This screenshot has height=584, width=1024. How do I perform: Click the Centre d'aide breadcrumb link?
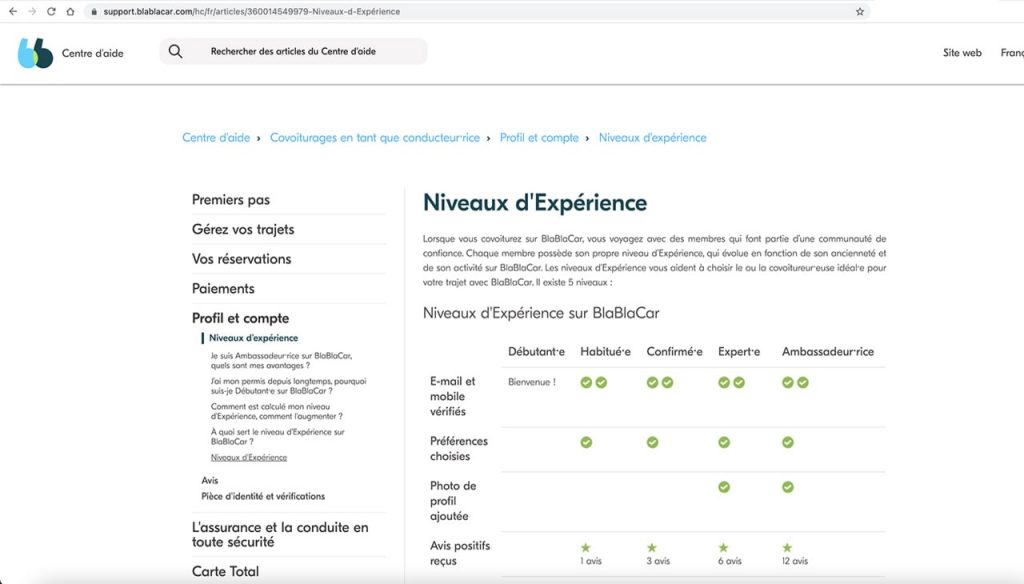(x=216, y=138)
